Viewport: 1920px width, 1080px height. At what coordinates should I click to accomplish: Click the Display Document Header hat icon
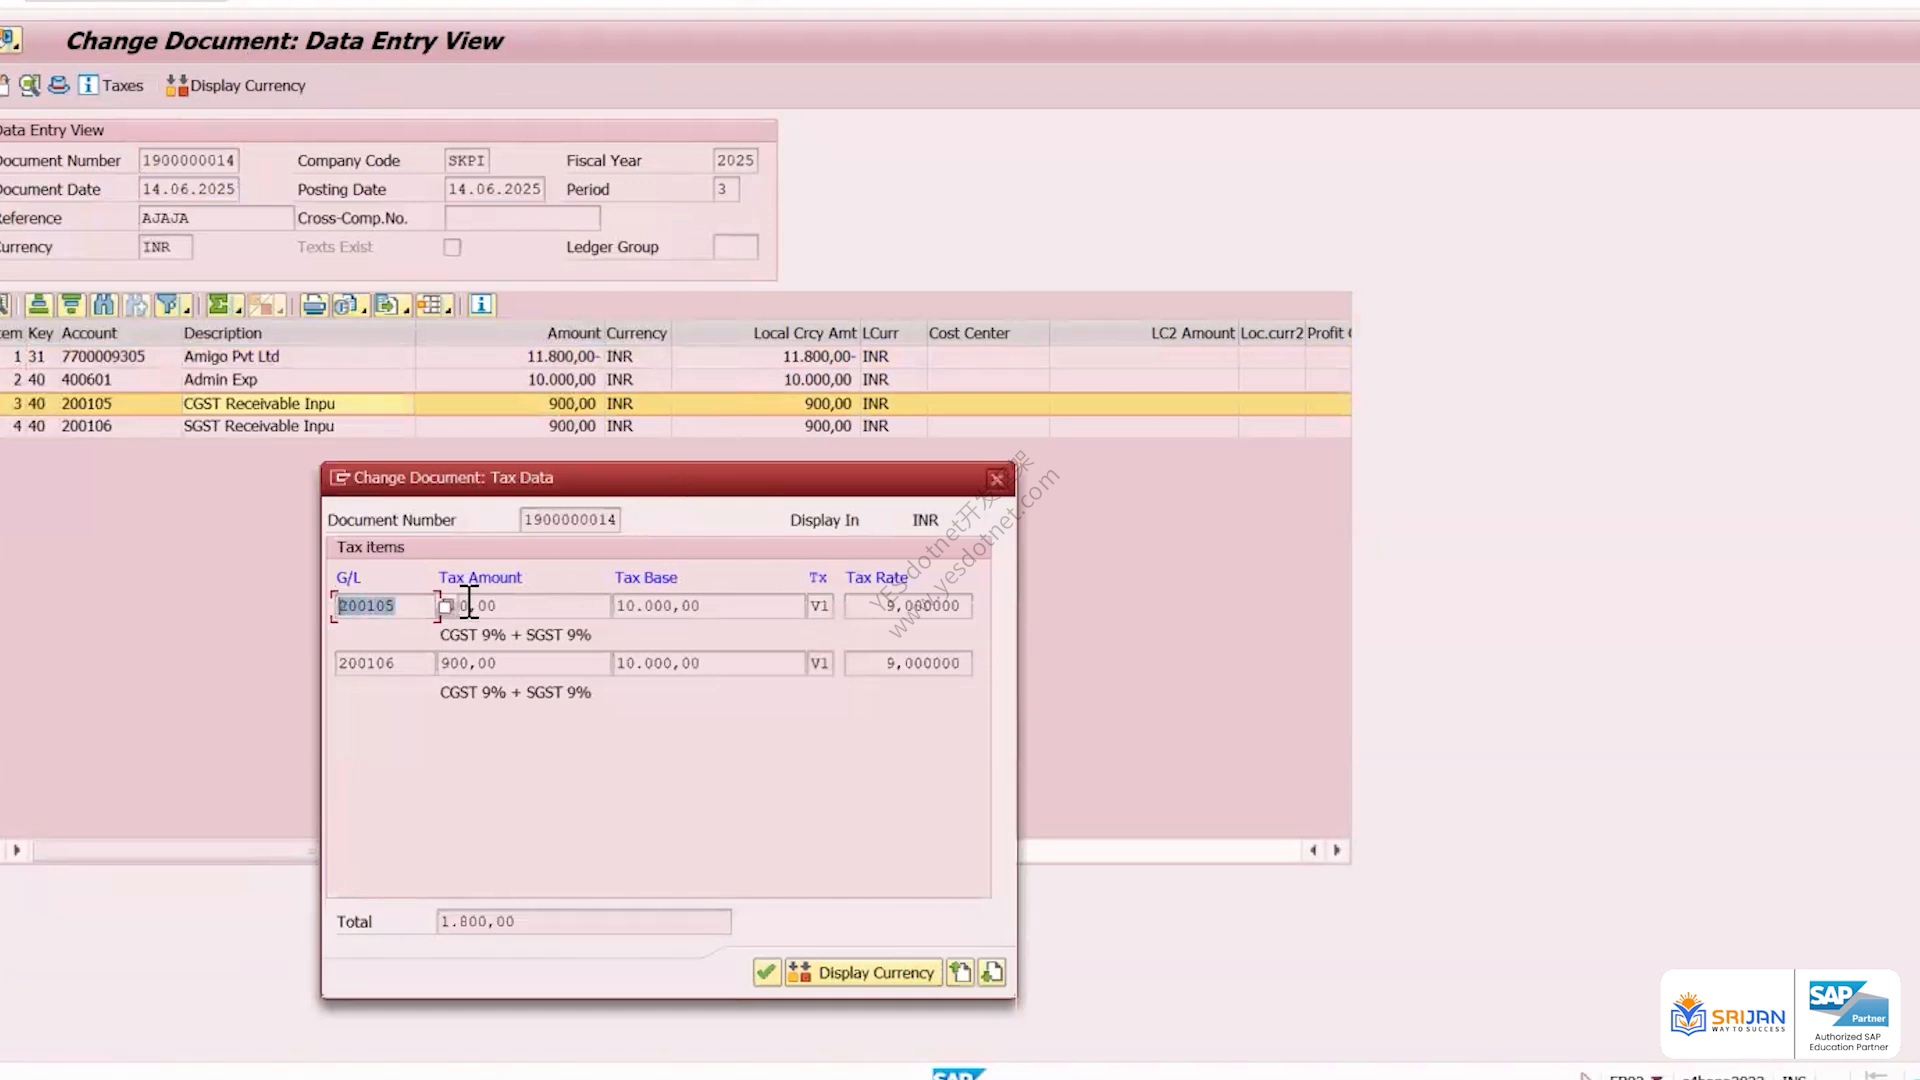[x=59, y=85]
